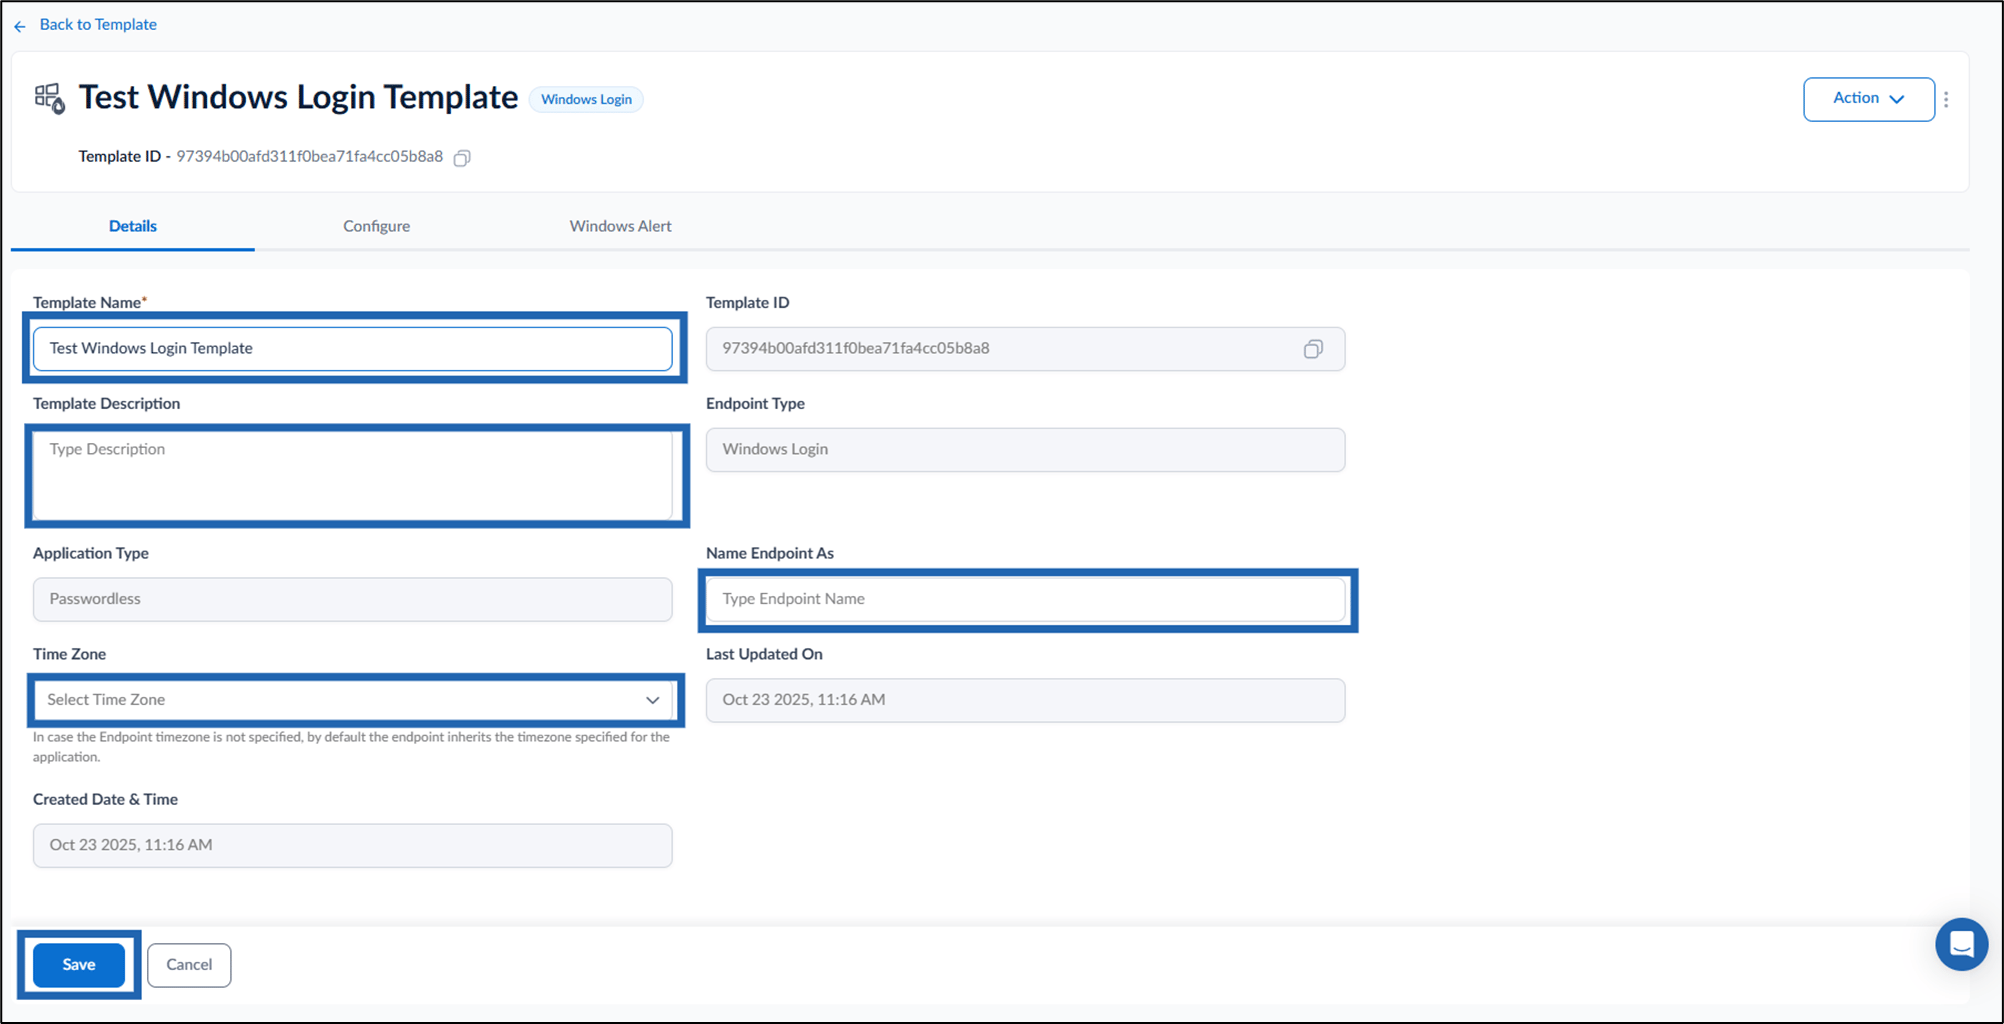
Task: Click the Name Endpoint As field
Action: (1025, 599)
